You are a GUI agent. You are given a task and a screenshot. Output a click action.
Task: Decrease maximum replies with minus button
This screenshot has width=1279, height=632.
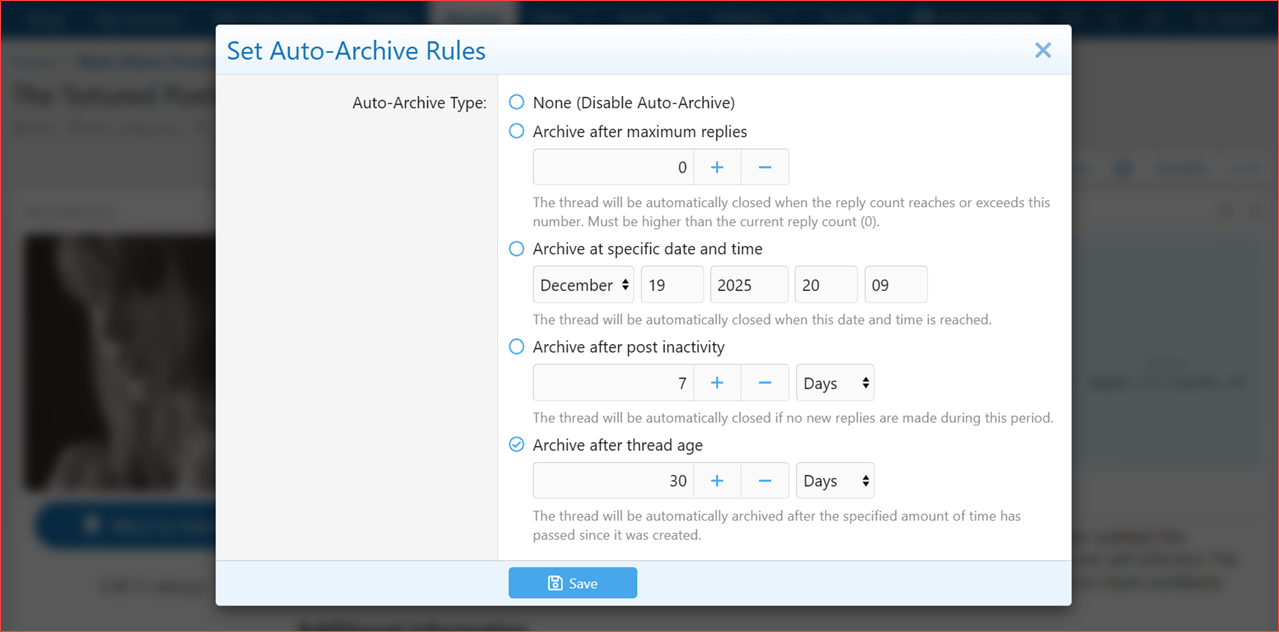(765, 167)
